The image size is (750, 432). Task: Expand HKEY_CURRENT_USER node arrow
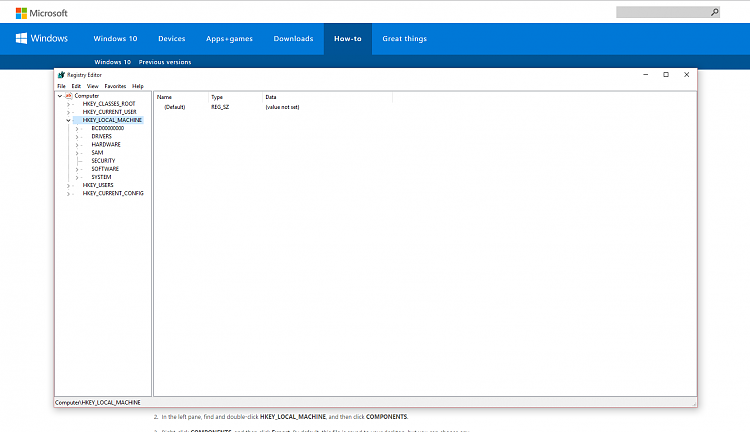[x=68, y=112]
